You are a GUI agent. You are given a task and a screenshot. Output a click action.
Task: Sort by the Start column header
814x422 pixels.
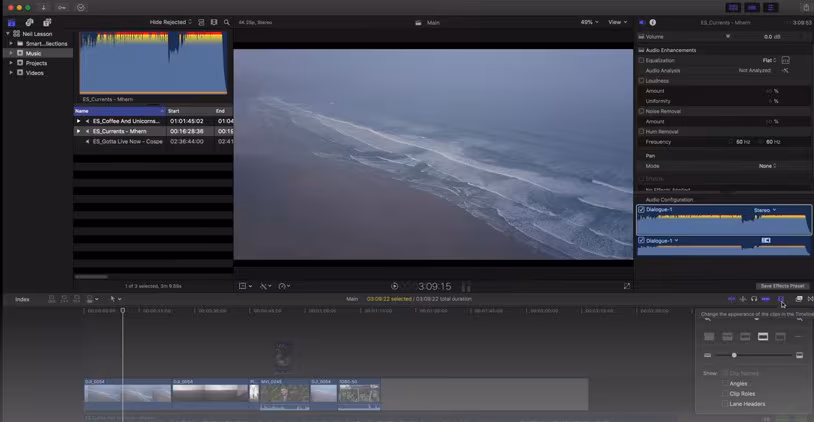(189, 111)
